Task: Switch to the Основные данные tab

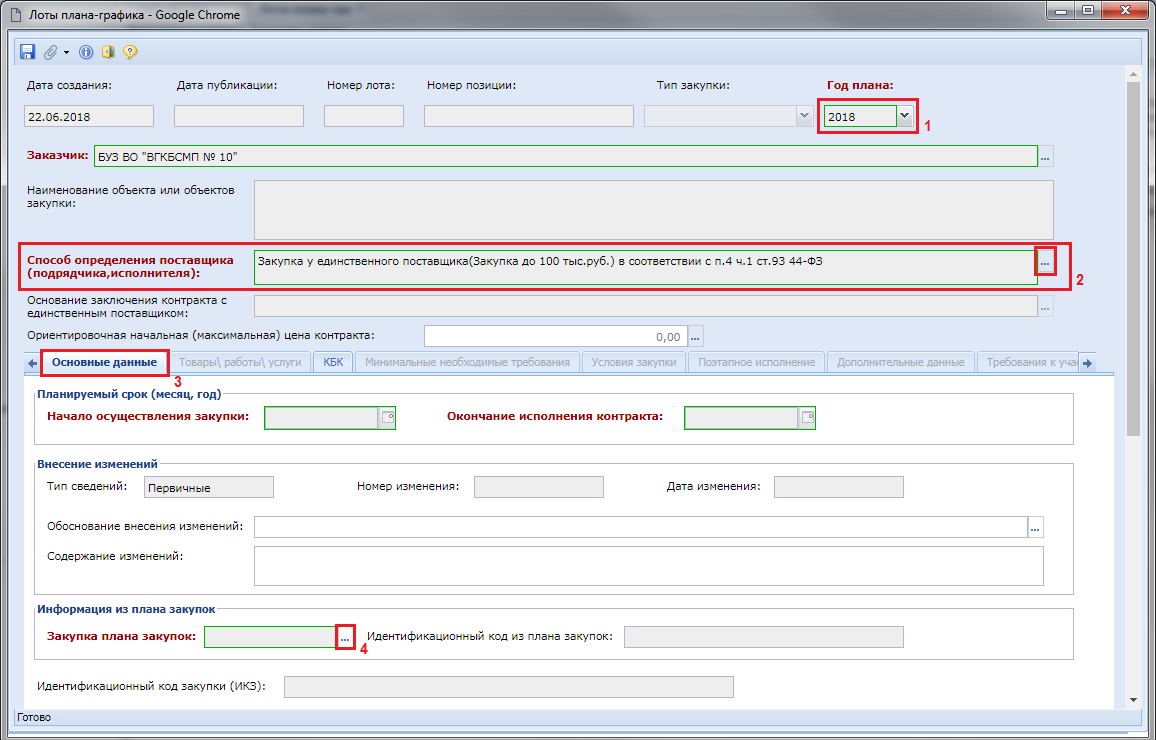Action: [x=104, y=362]
